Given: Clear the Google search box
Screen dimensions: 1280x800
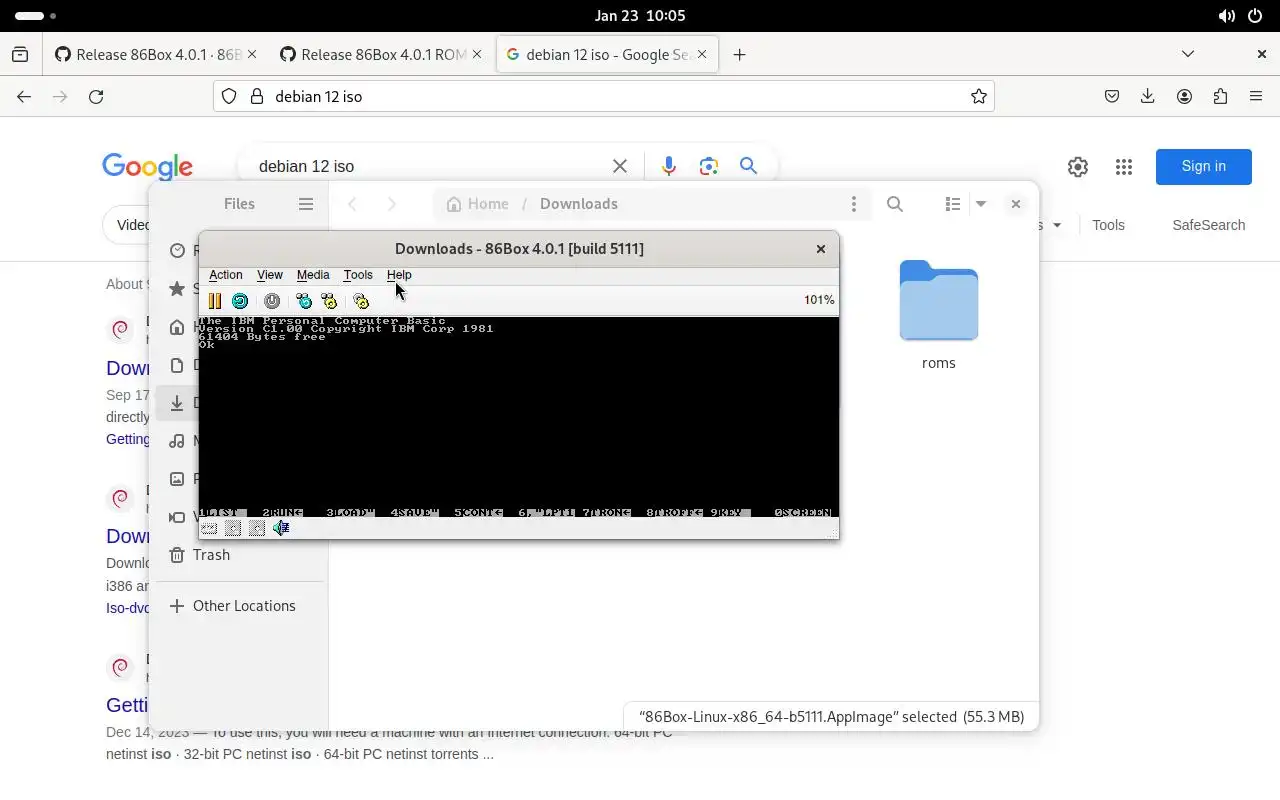Looking at the screenshot, I should click(x=620, y=166).
